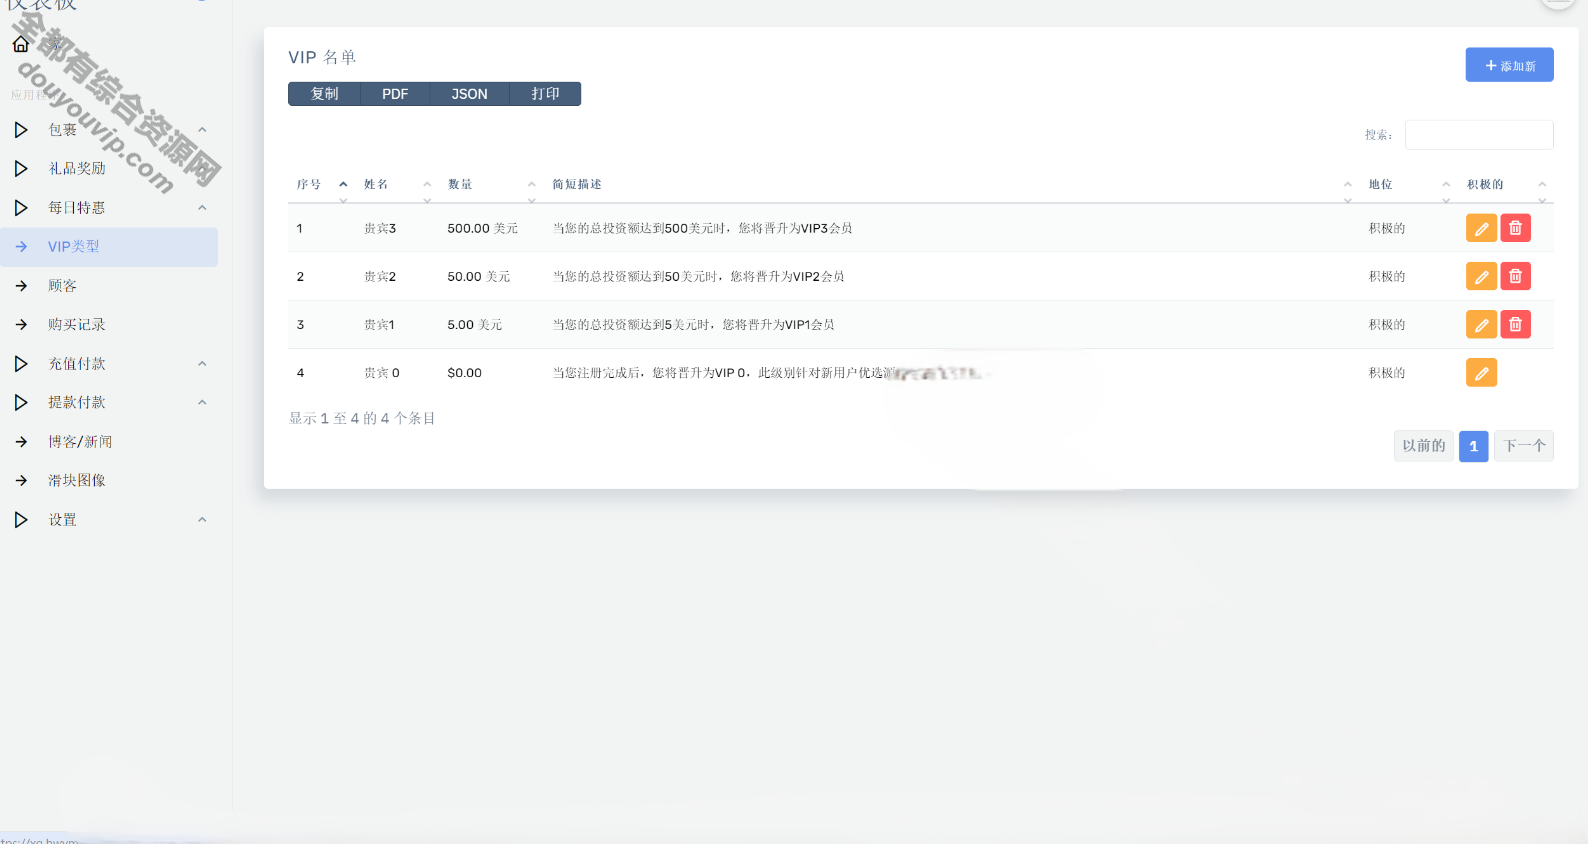The height and width of the screenshot is (844, 1588).
Task: Click 积极的 status in 贵宾2 row
Action: tap(1387, 277)
